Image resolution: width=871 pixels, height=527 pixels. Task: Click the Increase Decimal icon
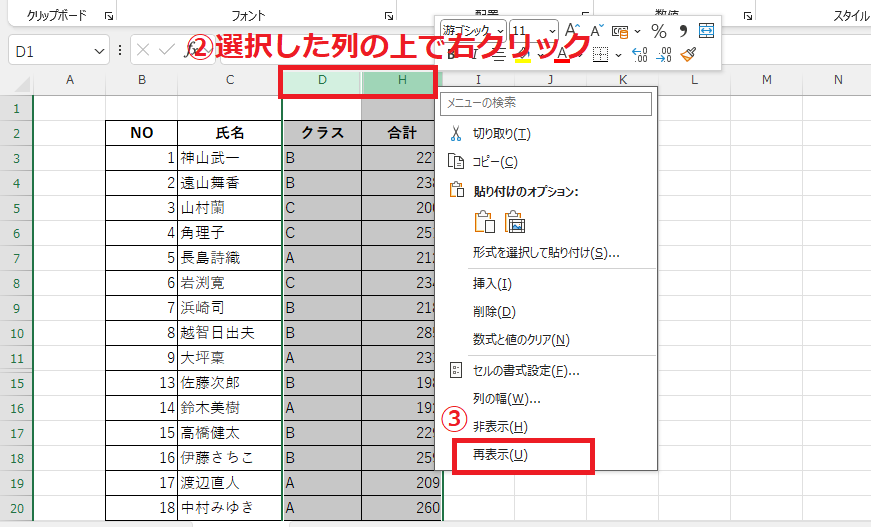(x=640, y=54)
